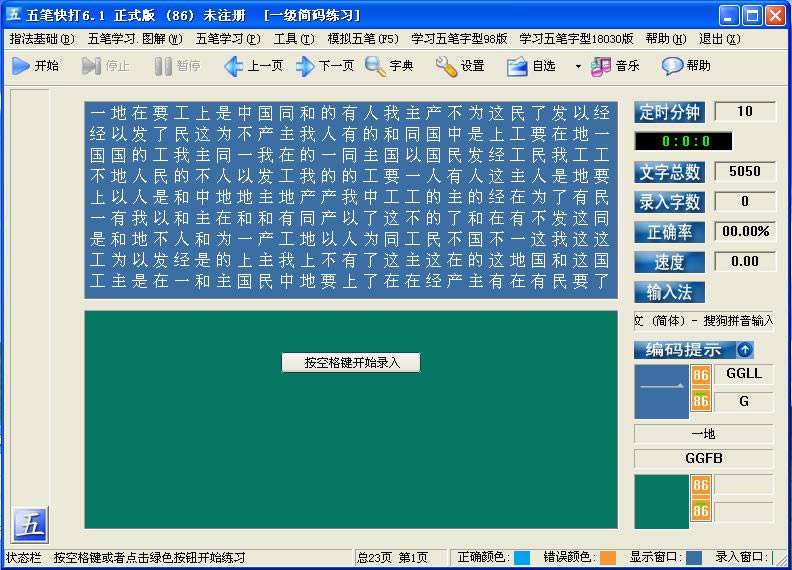792x570 pixels.
Task: Click the 0.00 speed field
Action: coord(745,261)
